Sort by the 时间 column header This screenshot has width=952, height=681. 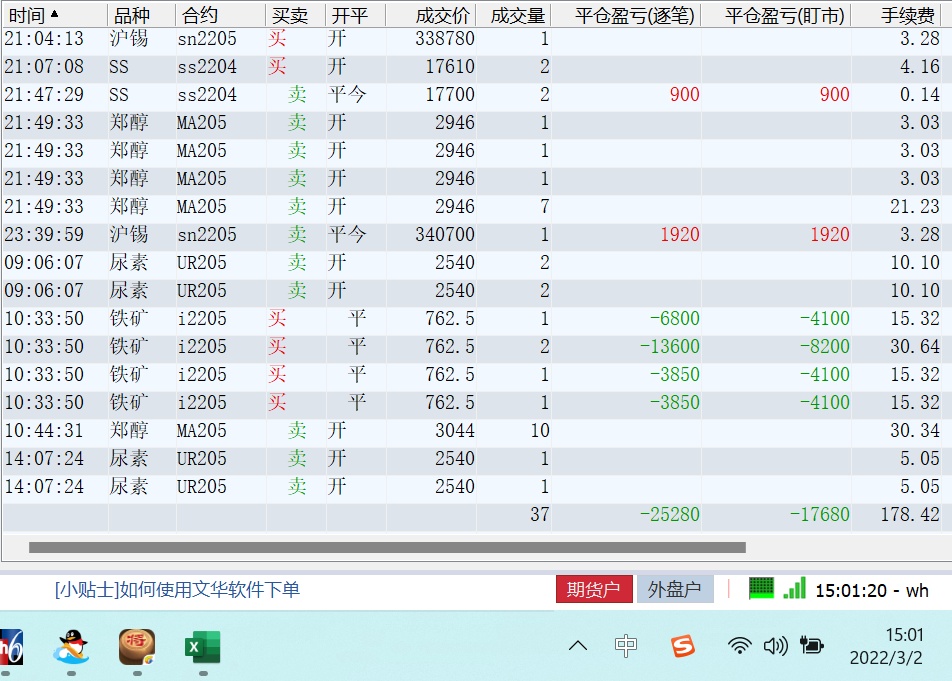click(55, 15)
